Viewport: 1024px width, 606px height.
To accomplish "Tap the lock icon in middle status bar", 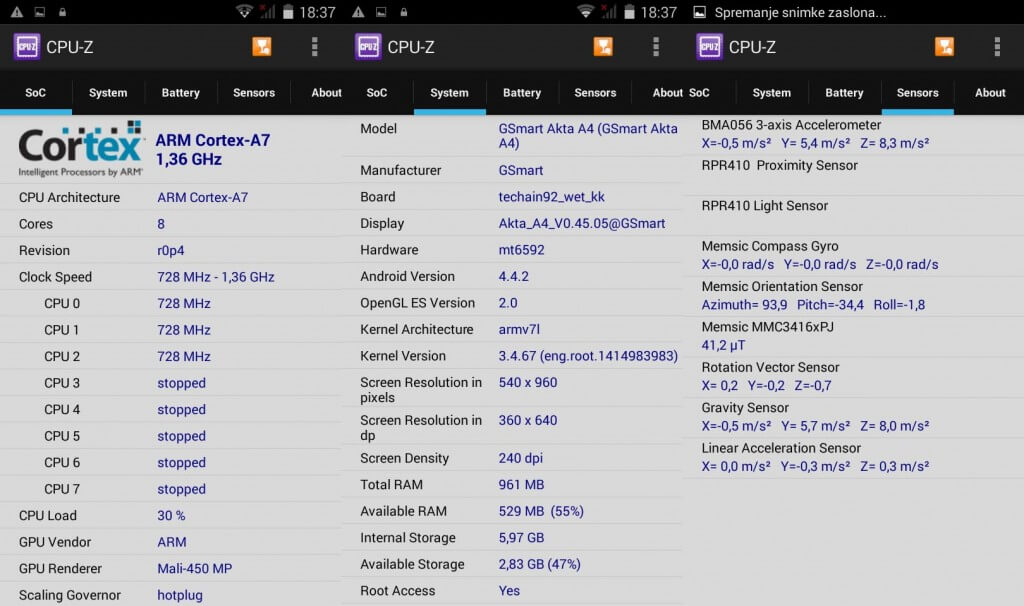I will 404,12.
